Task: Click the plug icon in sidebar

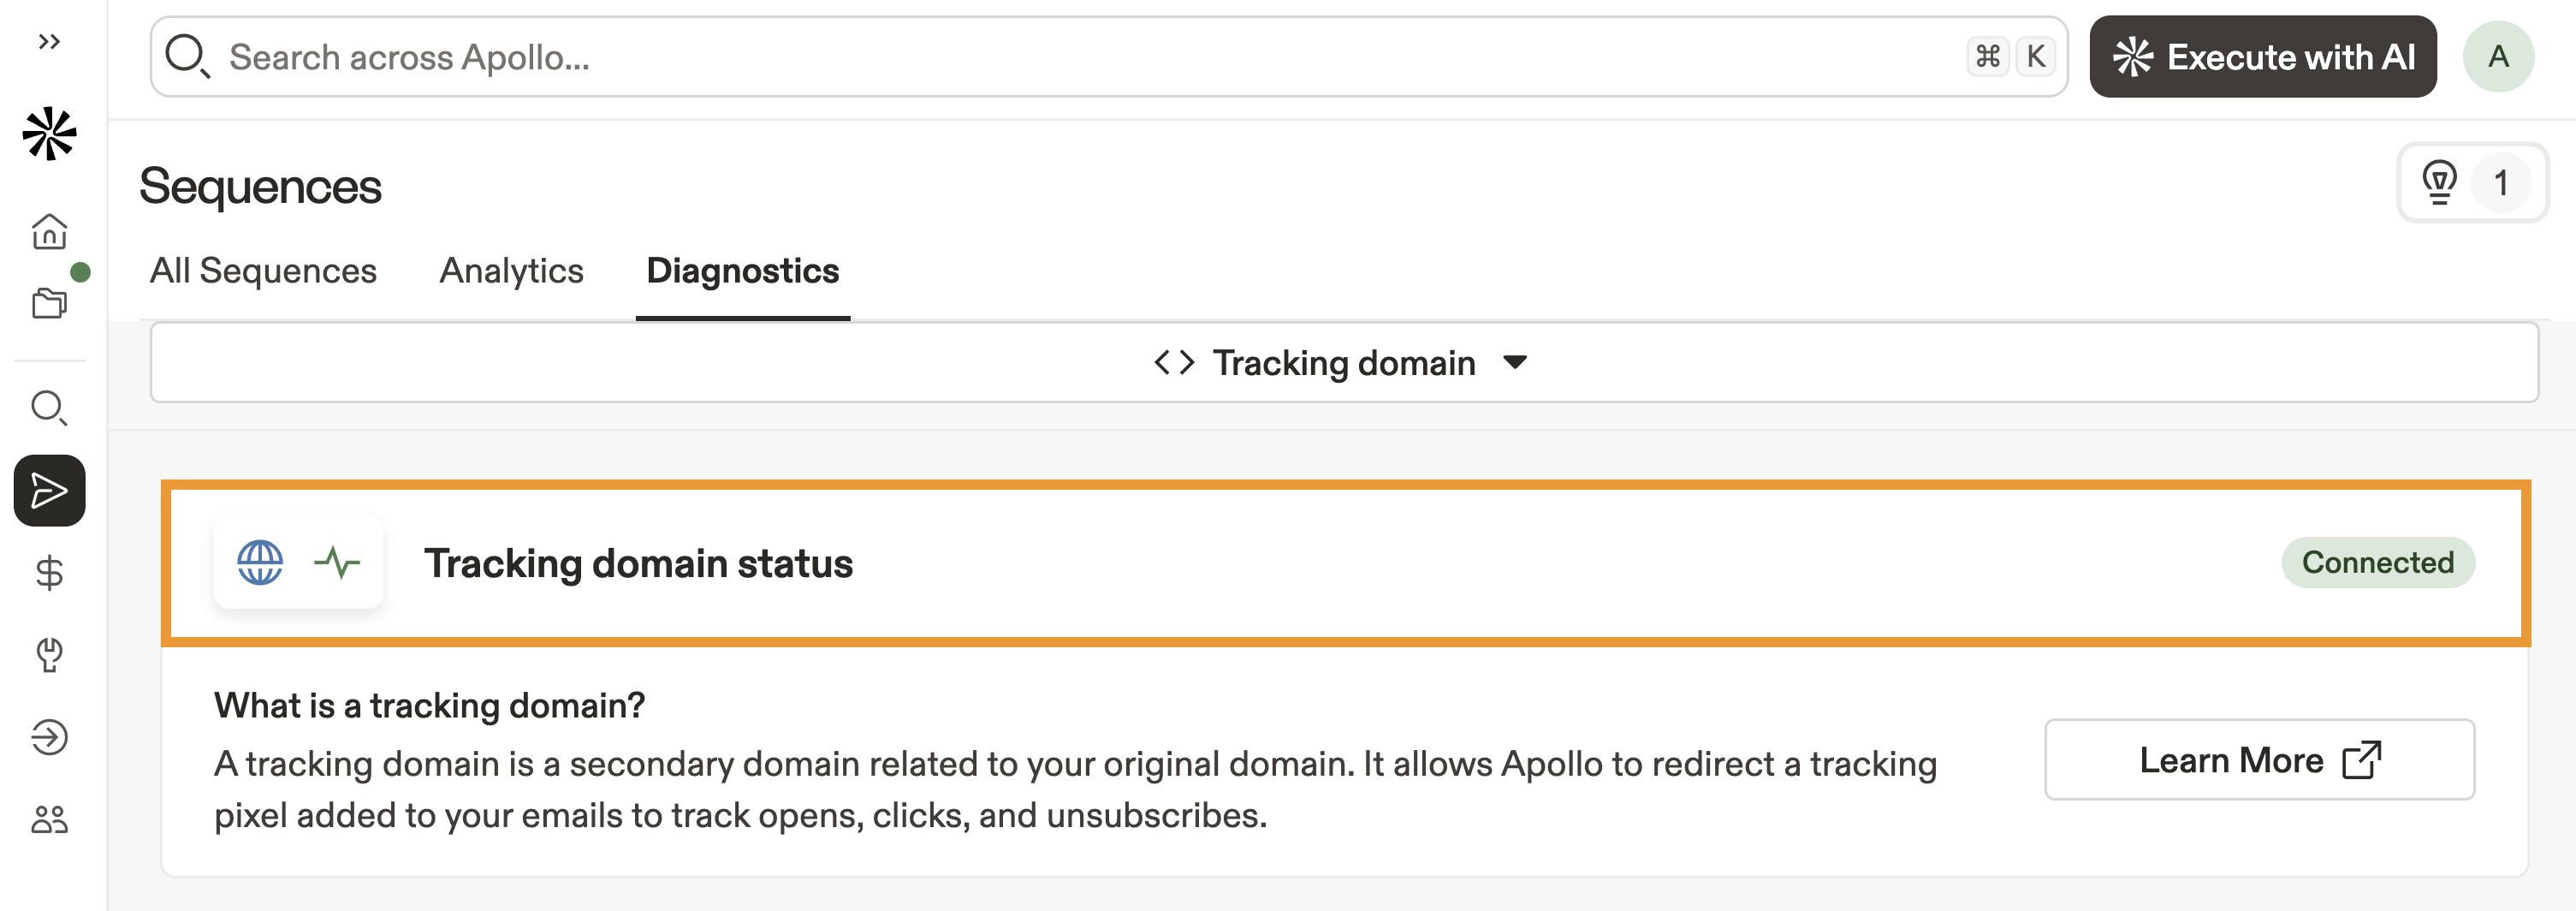Action: [49, 655]
